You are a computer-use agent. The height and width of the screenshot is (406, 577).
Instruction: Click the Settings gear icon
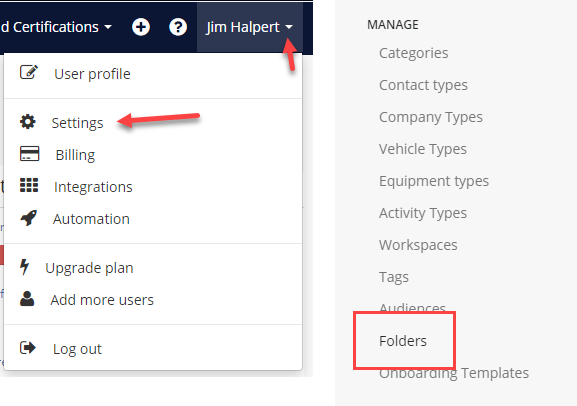(28, 122)
